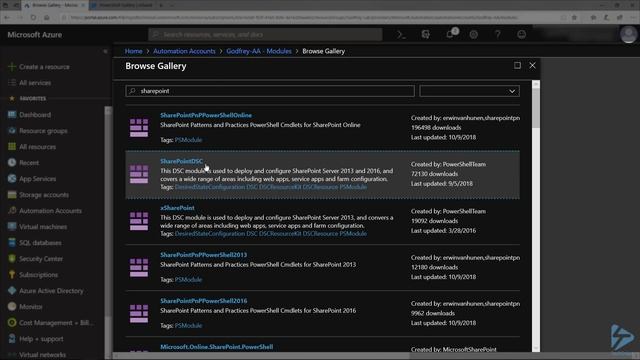Open the Help question mark icon

click(x=498, y=35)
